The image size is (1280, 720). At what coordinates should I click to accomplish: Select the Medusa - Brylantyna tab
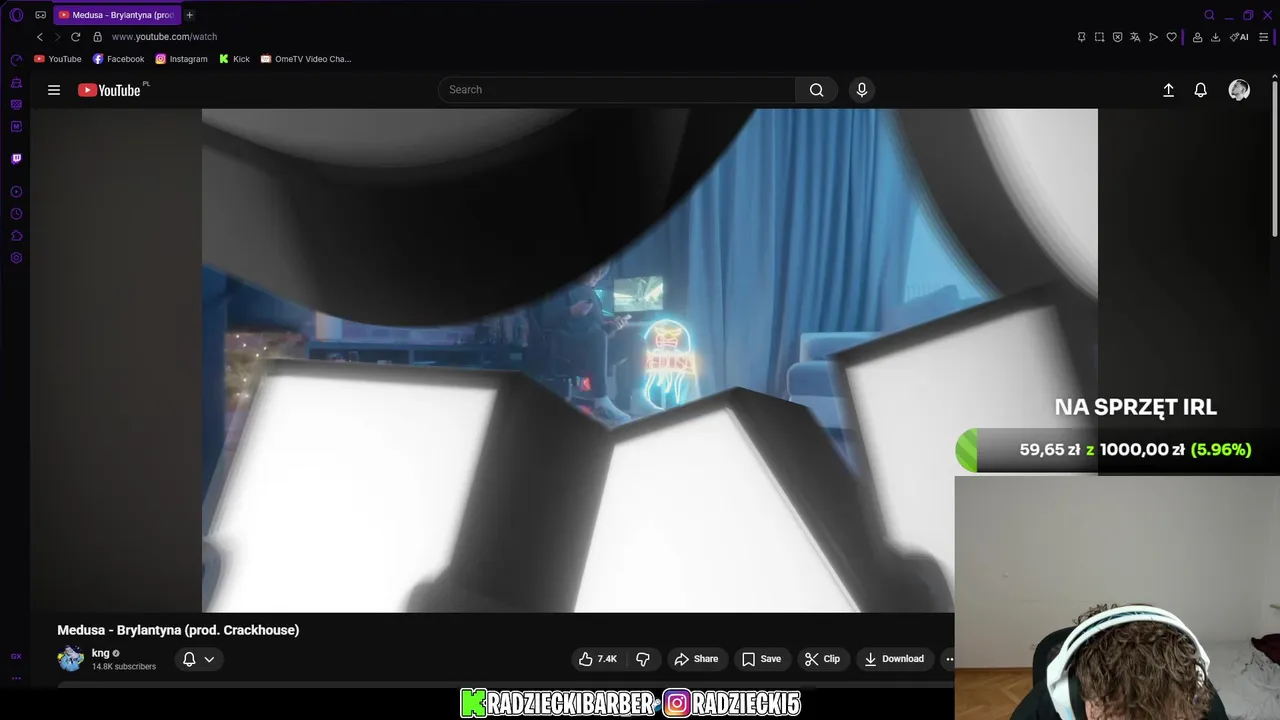coord(117,15)
